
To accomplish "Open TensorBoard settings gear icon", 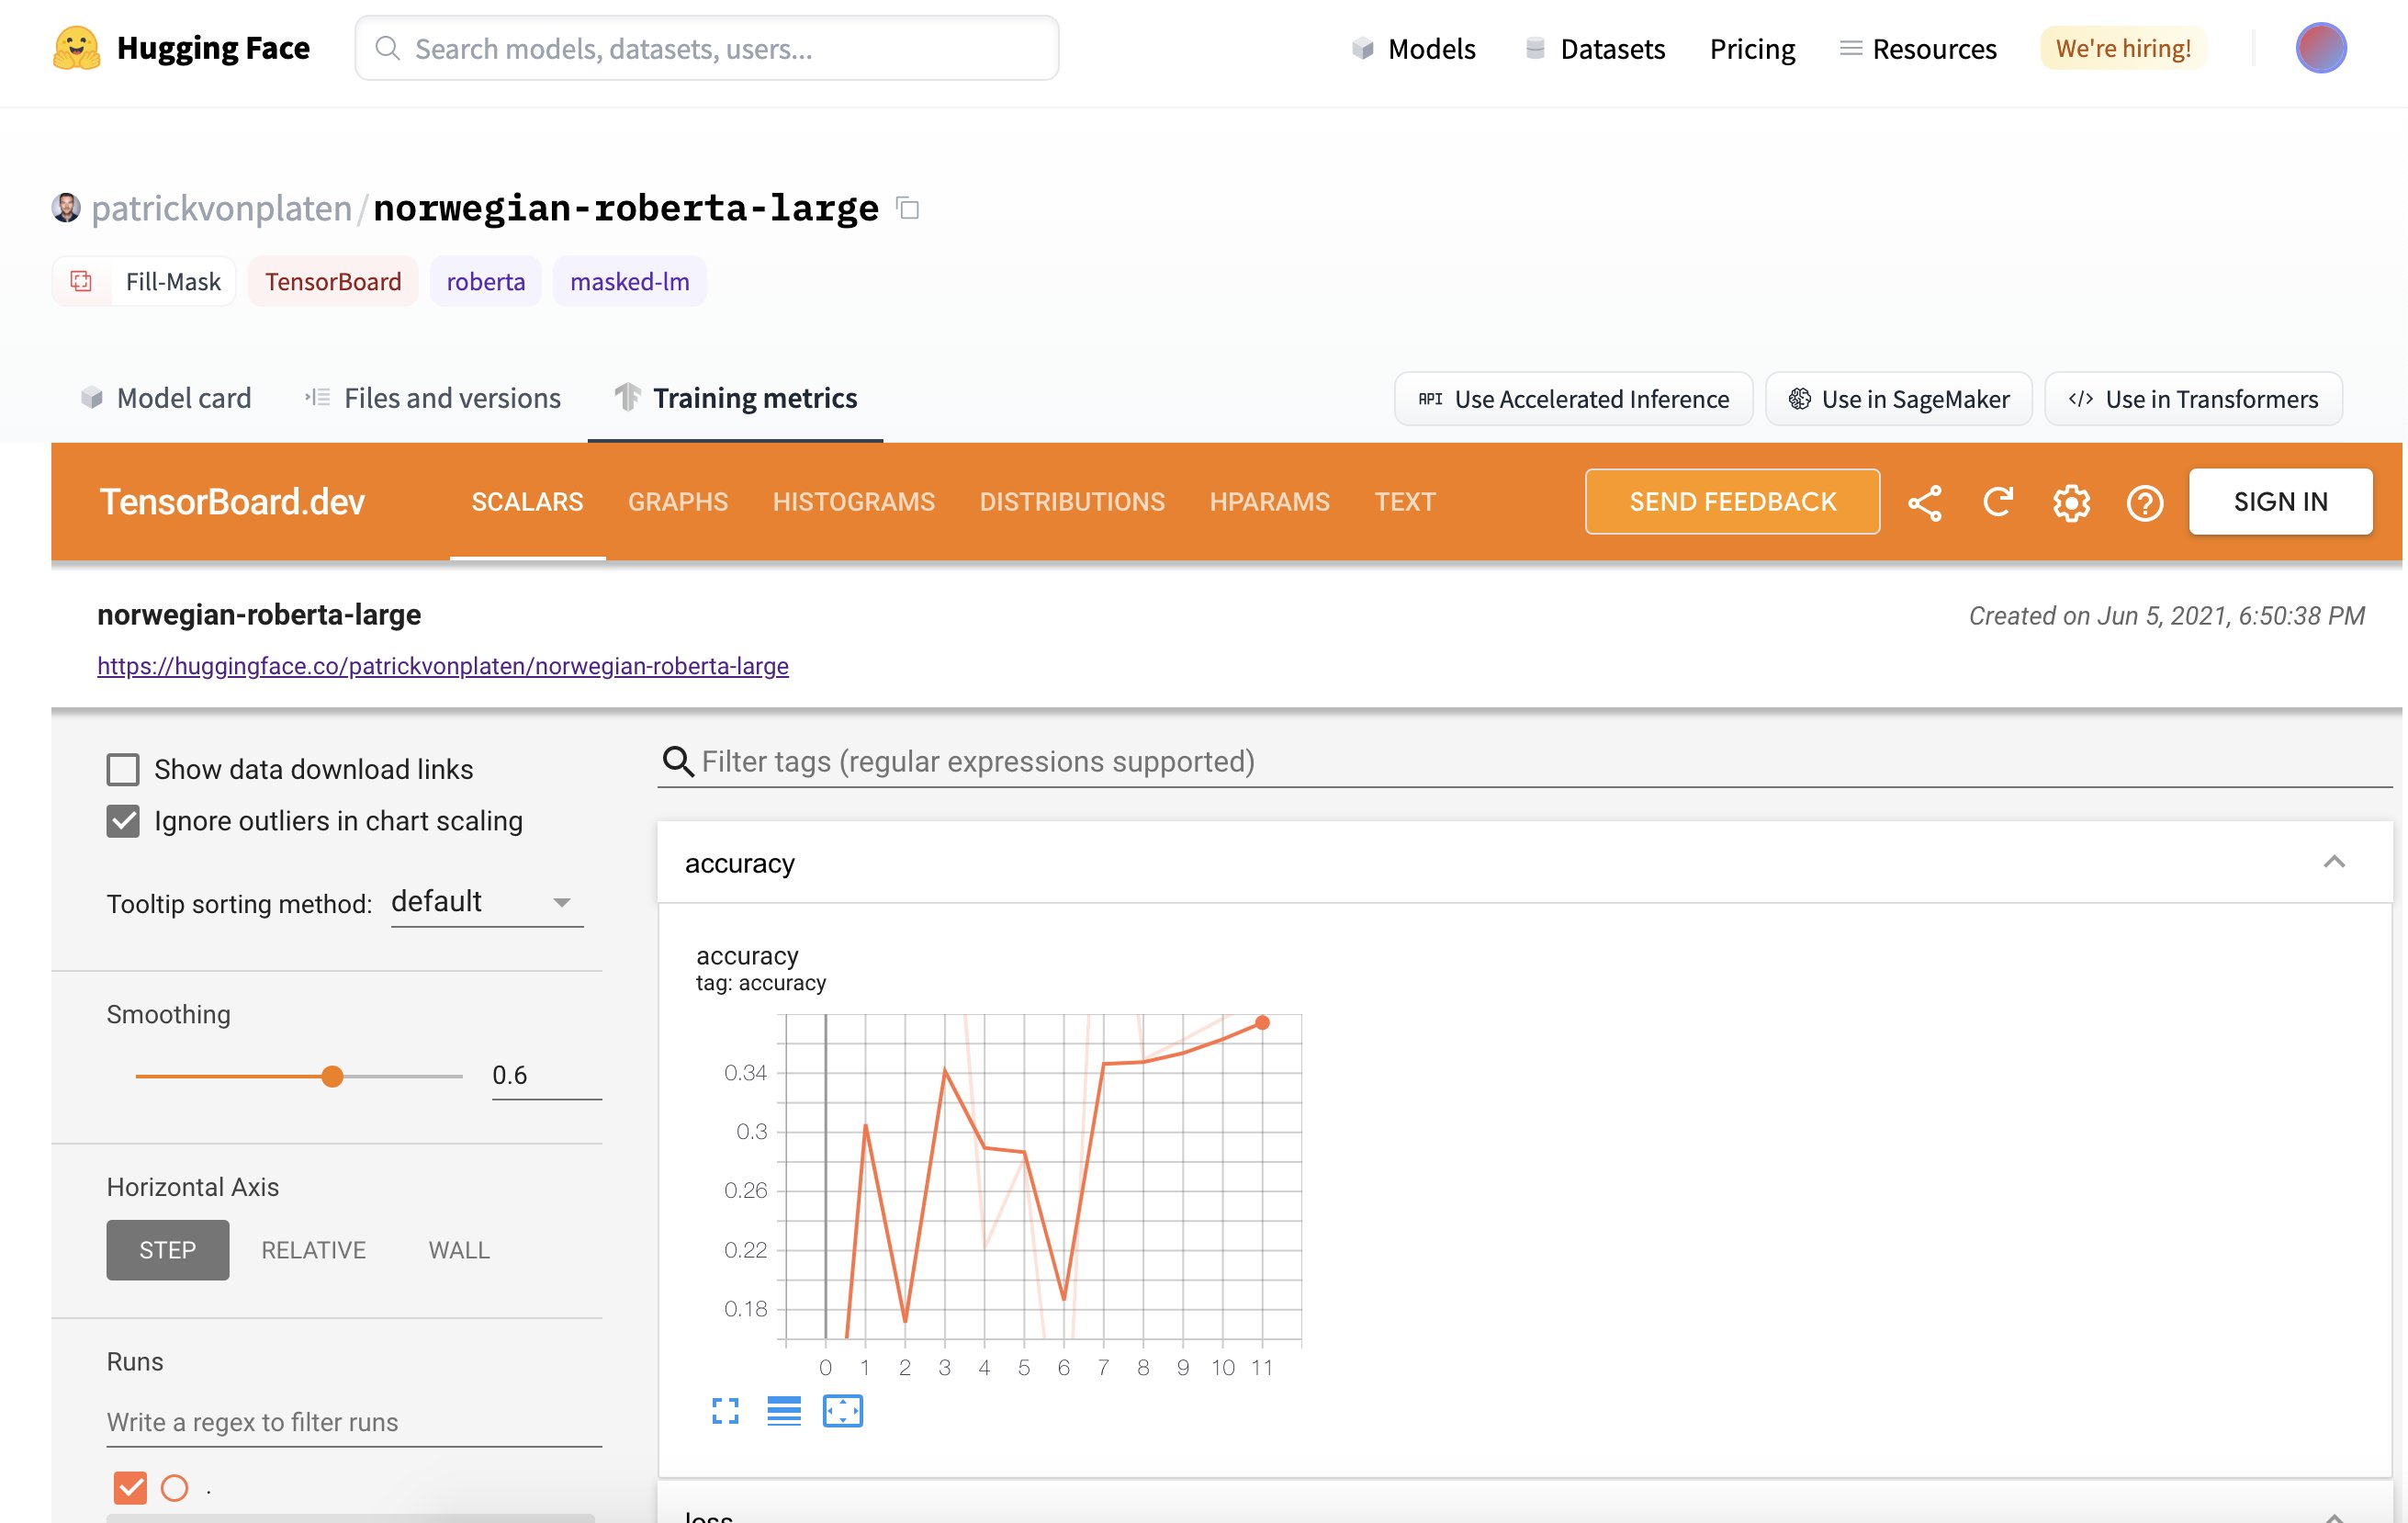I will pyautogui.click(x=2071, y=502).
